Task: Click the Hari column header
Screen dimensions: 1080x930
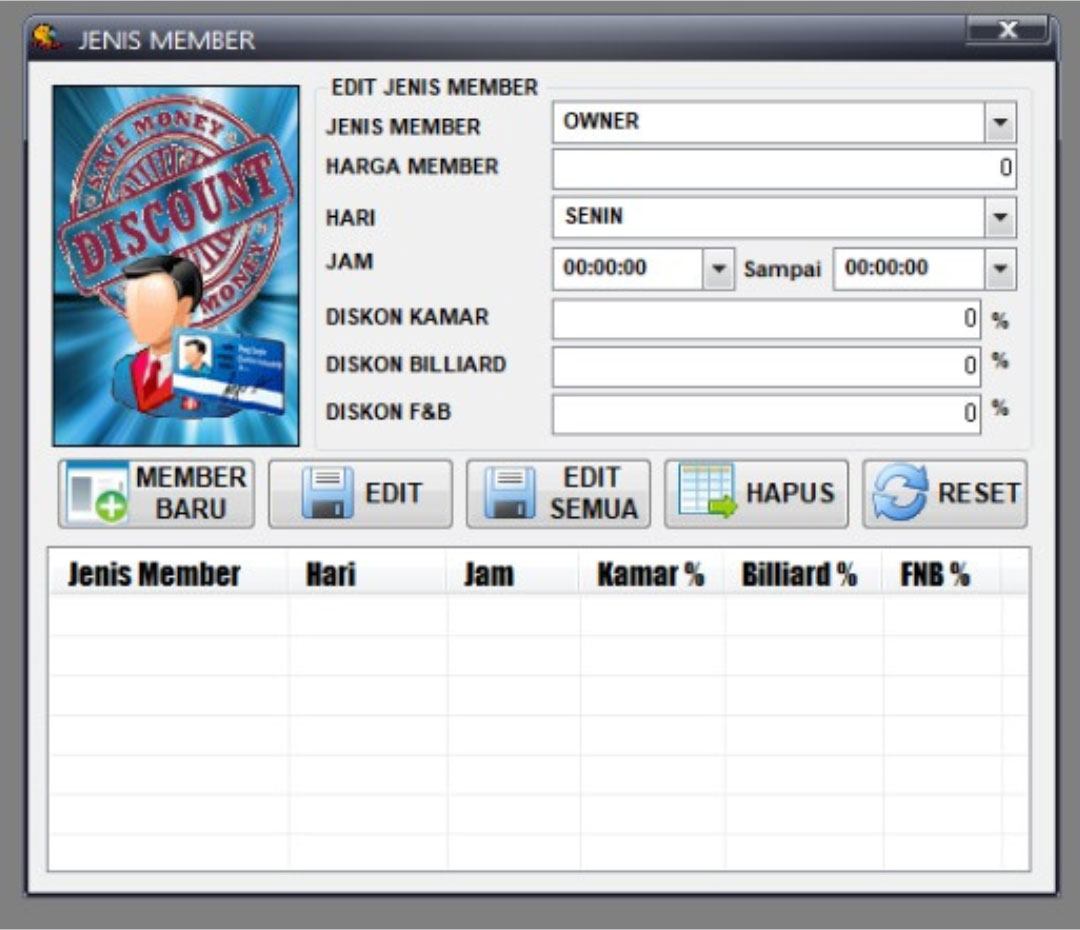Action: coord(331,575)
